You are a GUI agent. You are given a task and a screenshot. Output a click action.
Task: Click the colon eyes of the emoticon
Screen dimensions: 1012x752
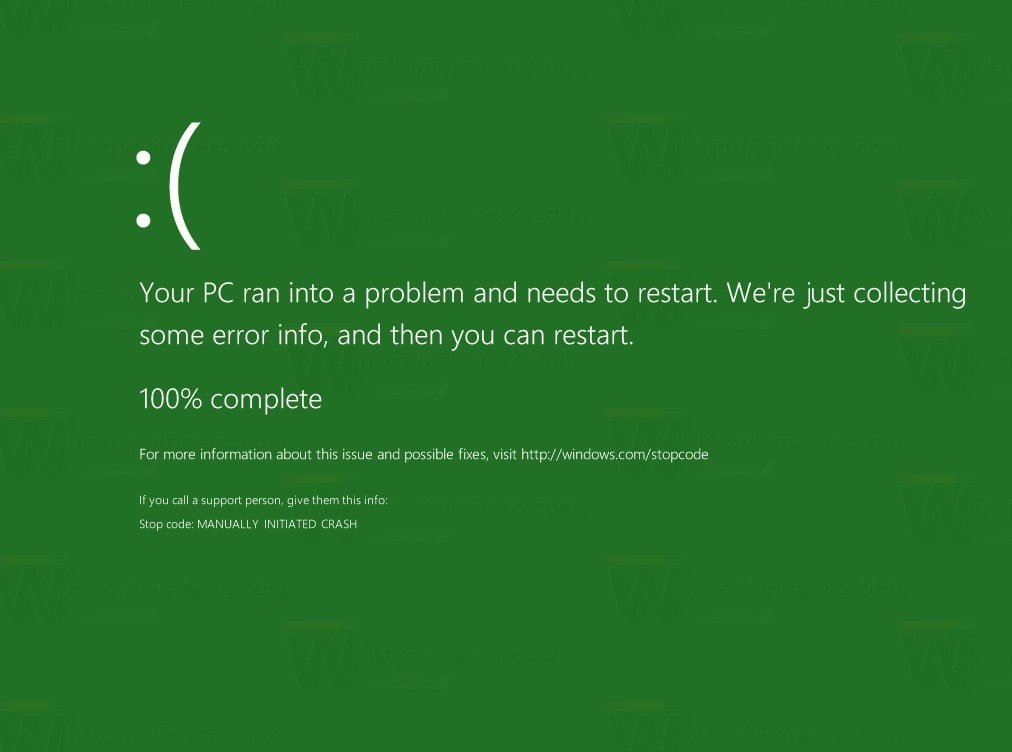point(143,188)
